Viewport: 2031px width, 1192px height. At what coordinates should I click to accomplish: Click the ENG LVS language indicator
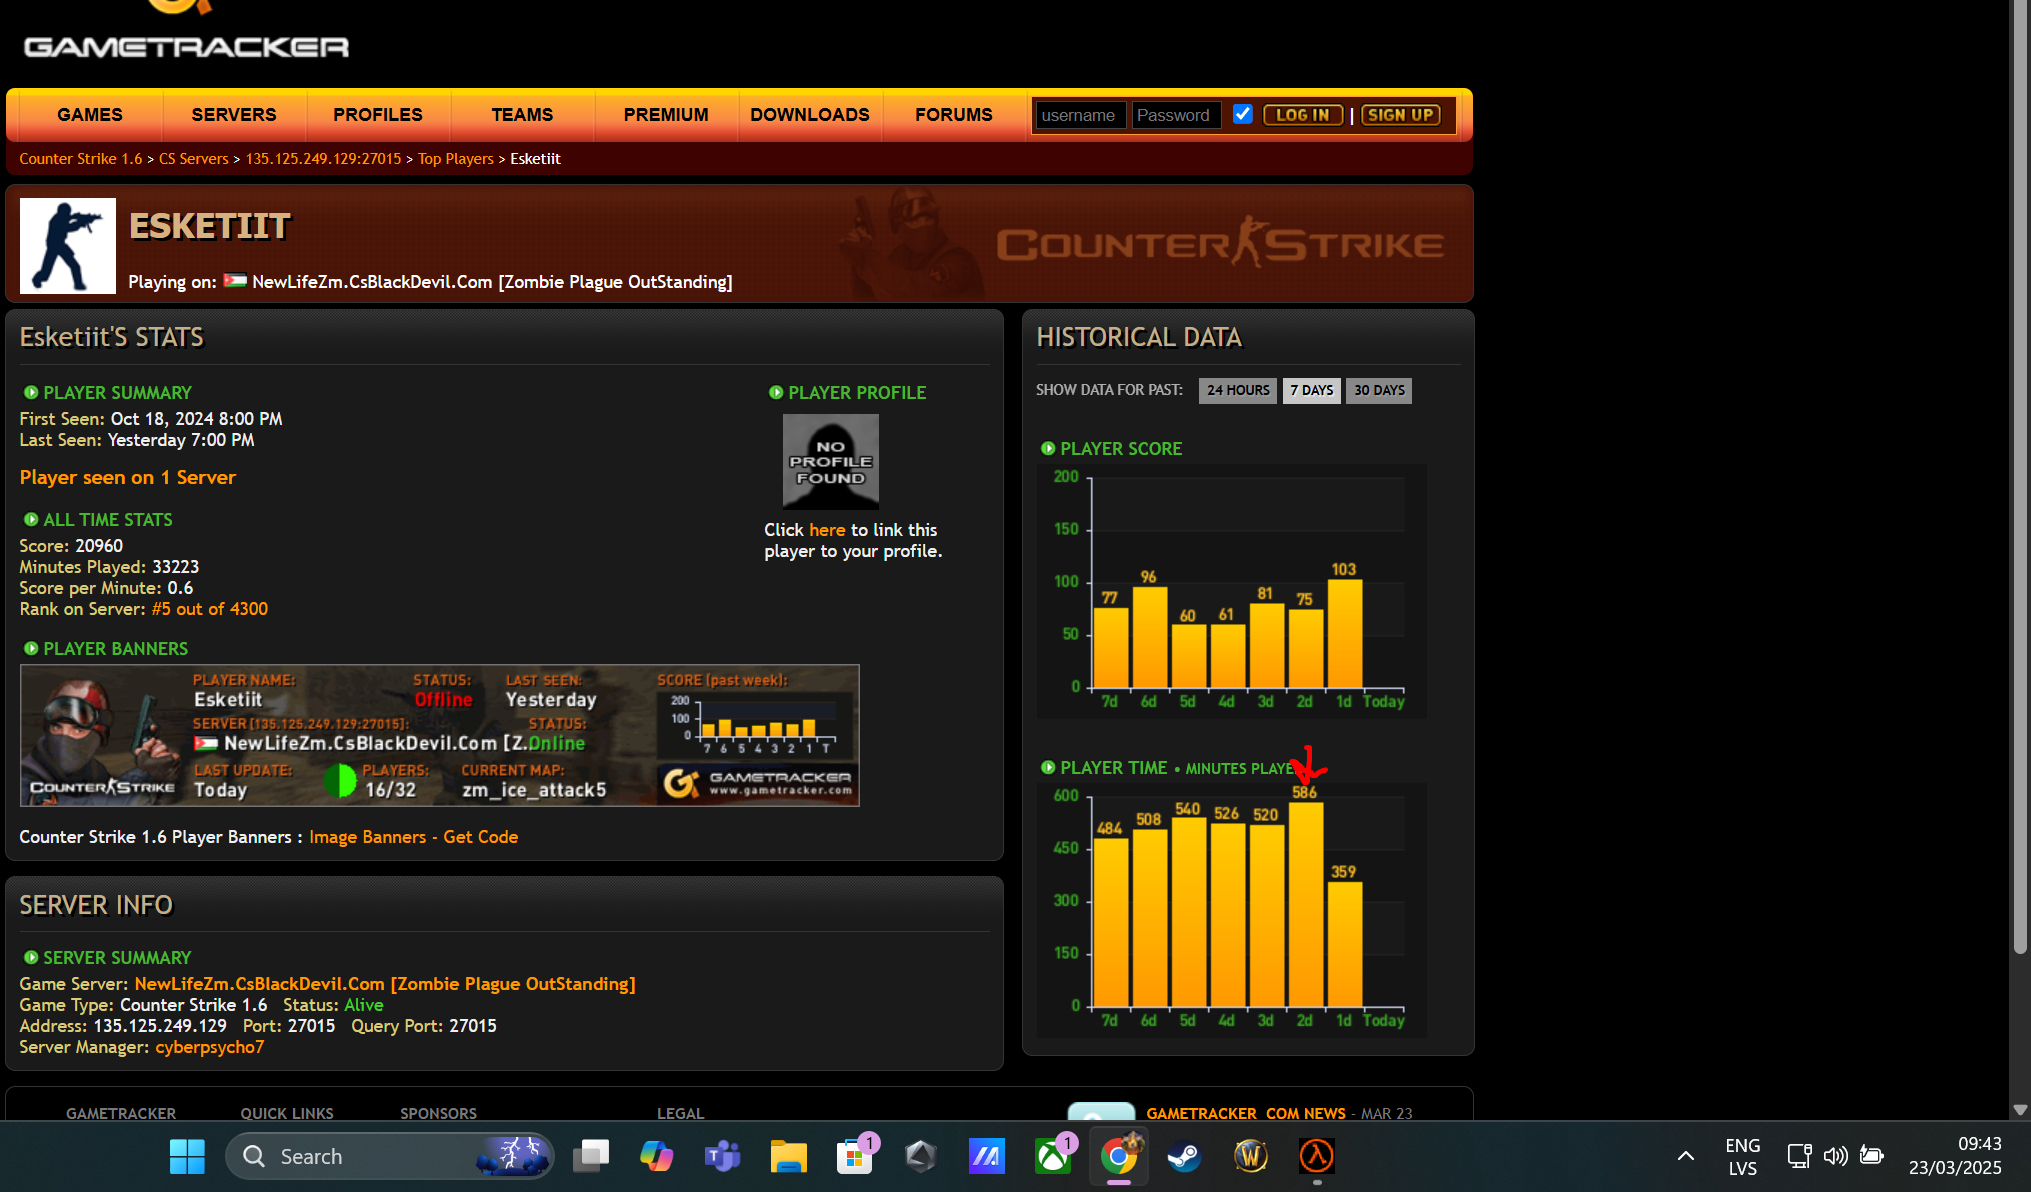pos(1743,1157)
